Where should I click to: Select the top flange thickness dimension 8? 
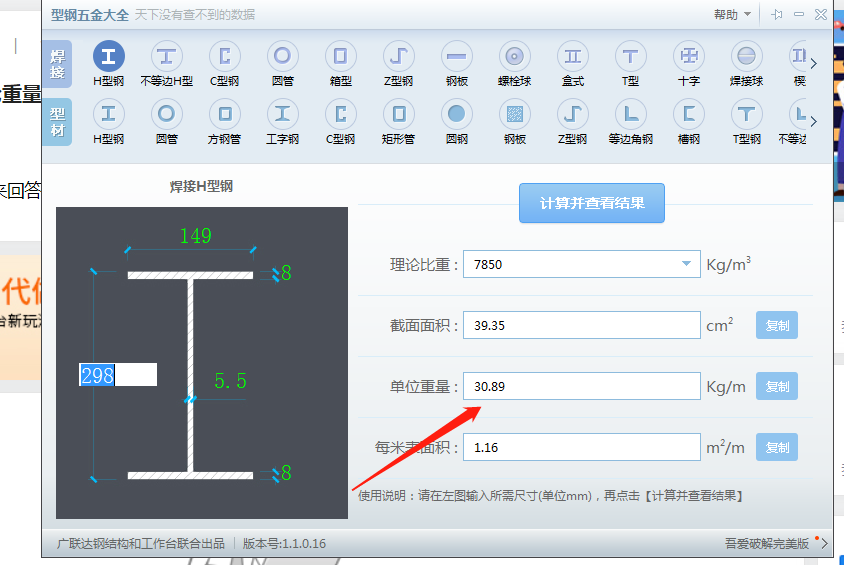(x=286, y=273)
